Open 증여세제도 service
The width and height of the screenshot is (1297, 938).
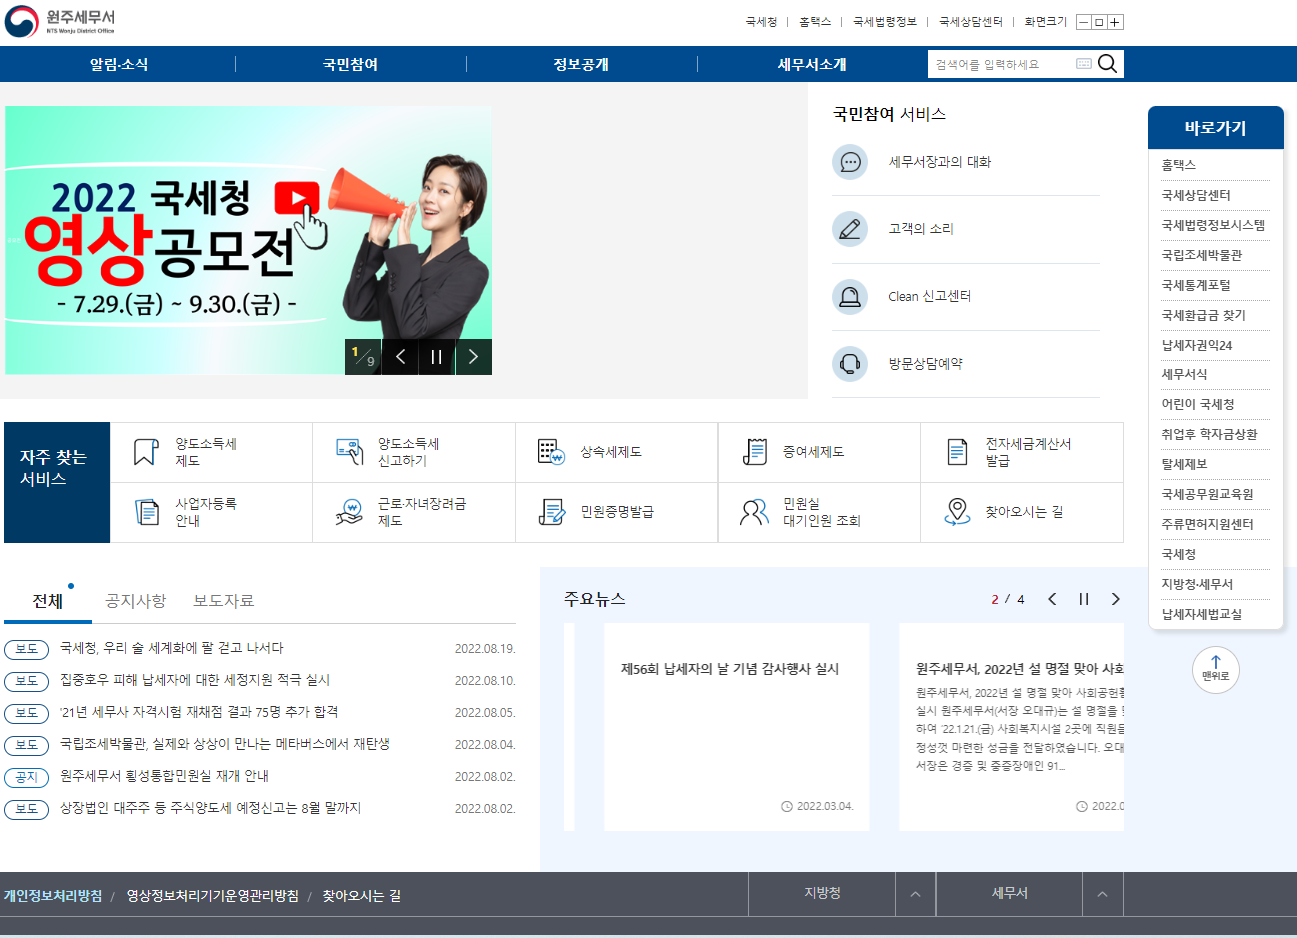pyautogui.click(x=819, y=452)
